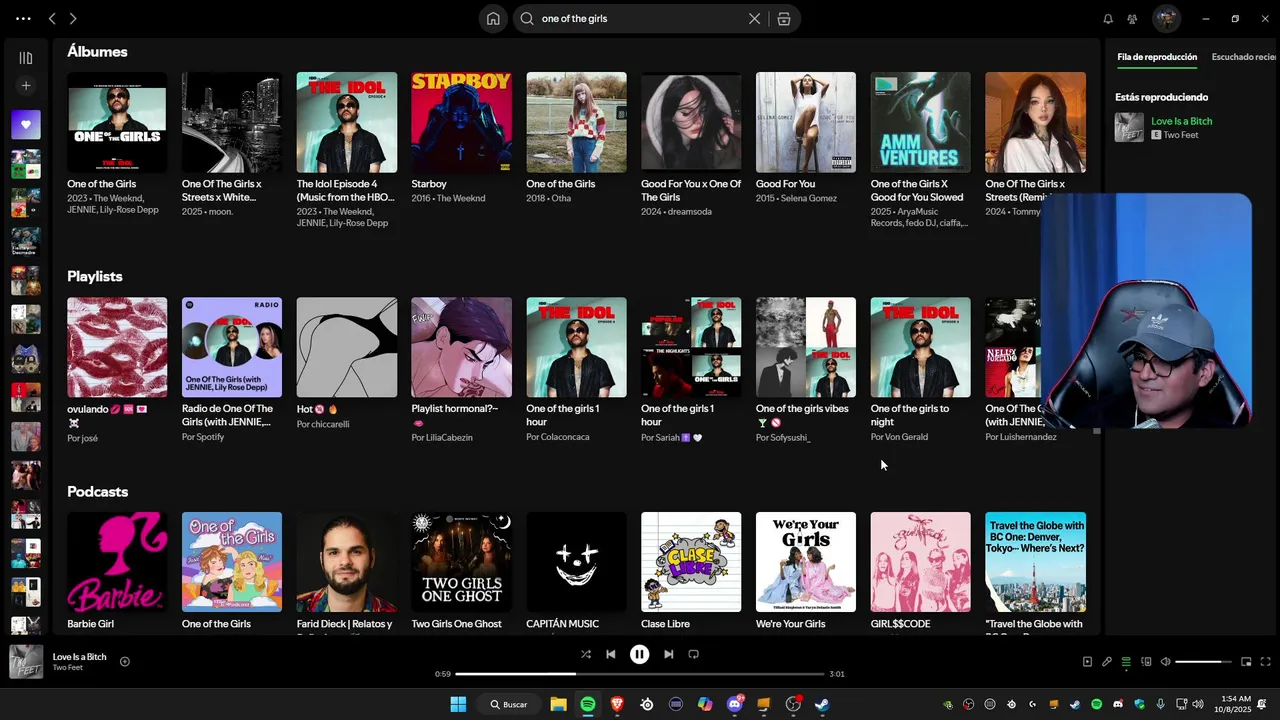Open One of the girls to night playlist
This screenshot has width=1280, height=720.
pyautogui.click(x=920, y=347)
